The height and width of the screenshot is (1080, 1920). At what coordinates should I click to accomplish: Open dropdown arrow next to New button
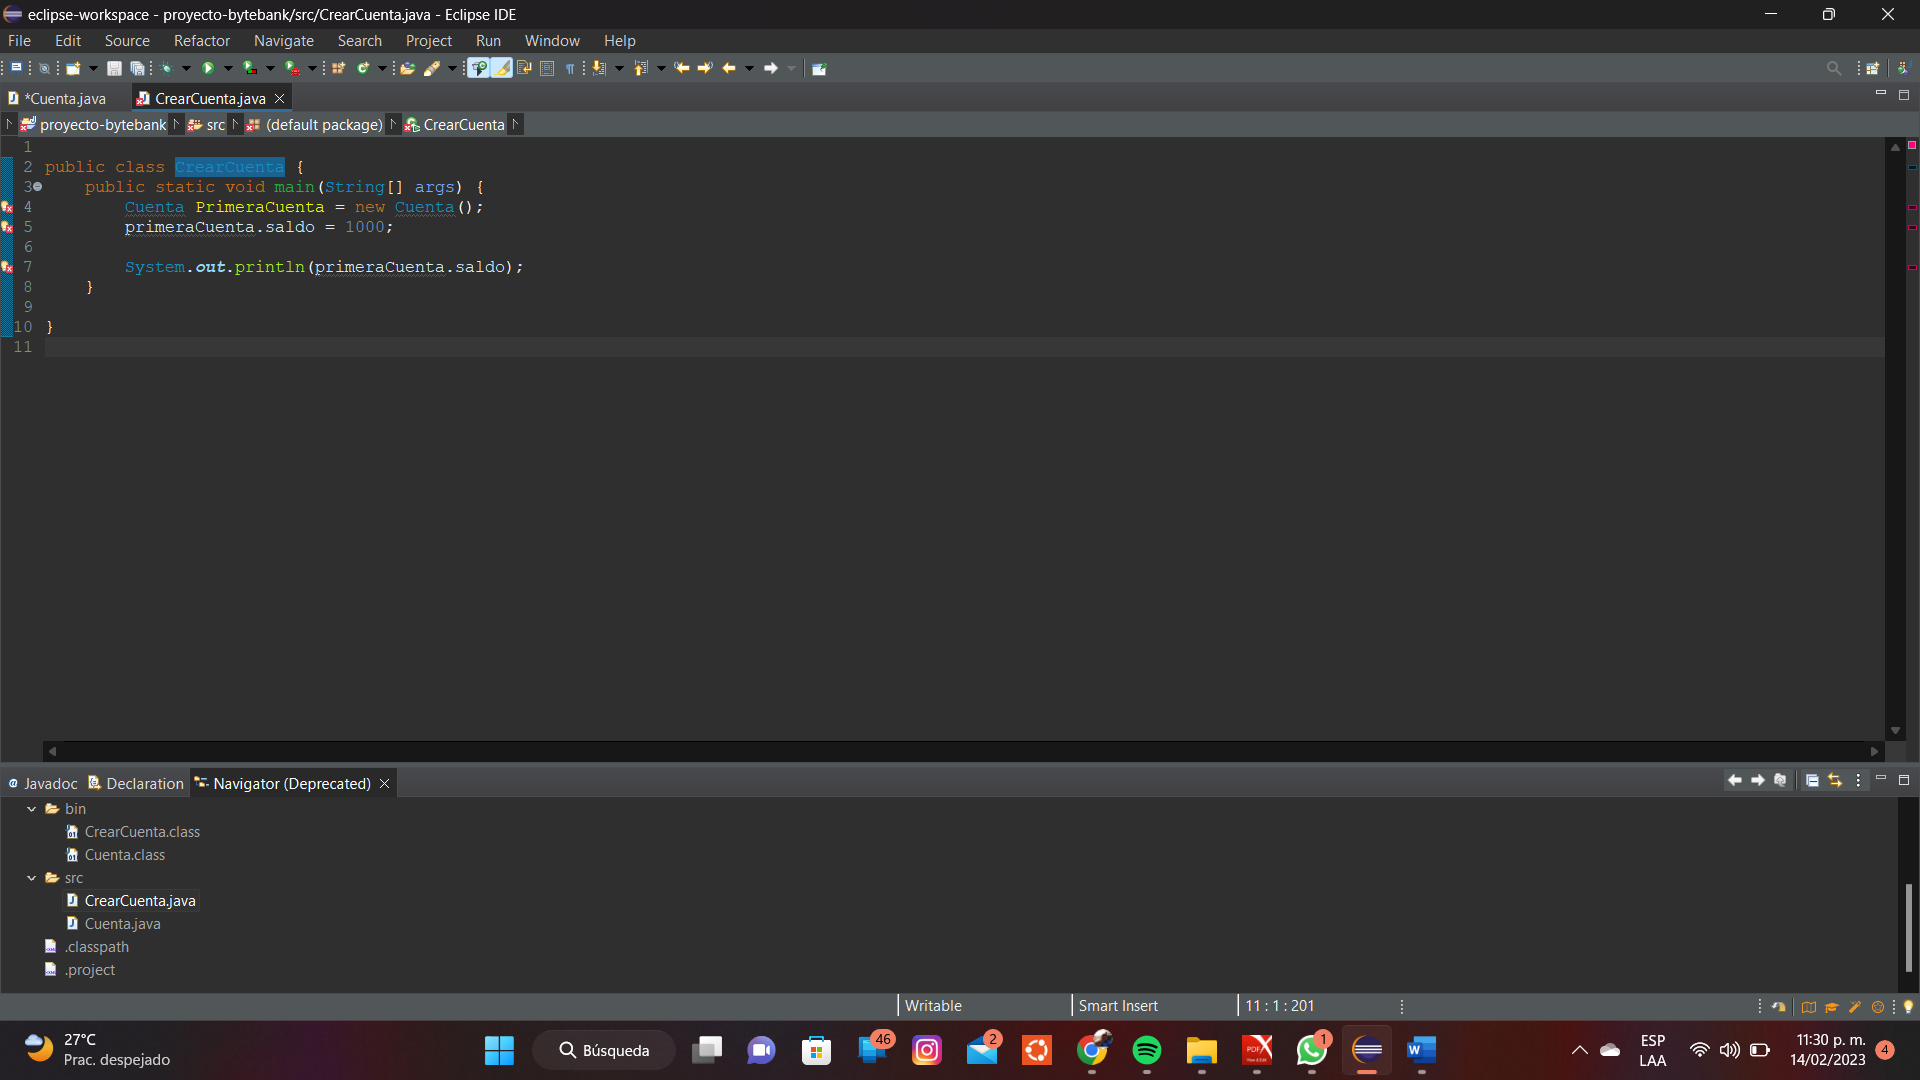coord(93,68)
